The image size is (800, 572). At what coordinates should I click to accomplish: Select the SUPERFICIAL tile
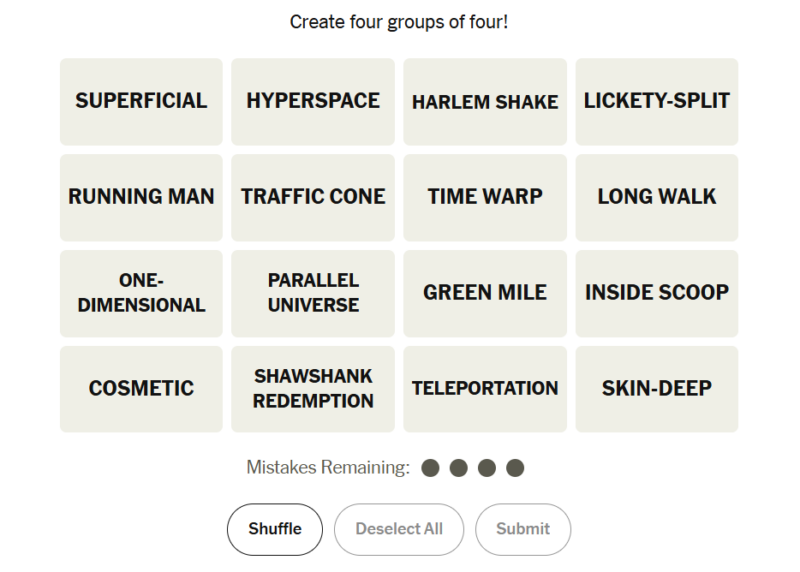pos(141,102)
